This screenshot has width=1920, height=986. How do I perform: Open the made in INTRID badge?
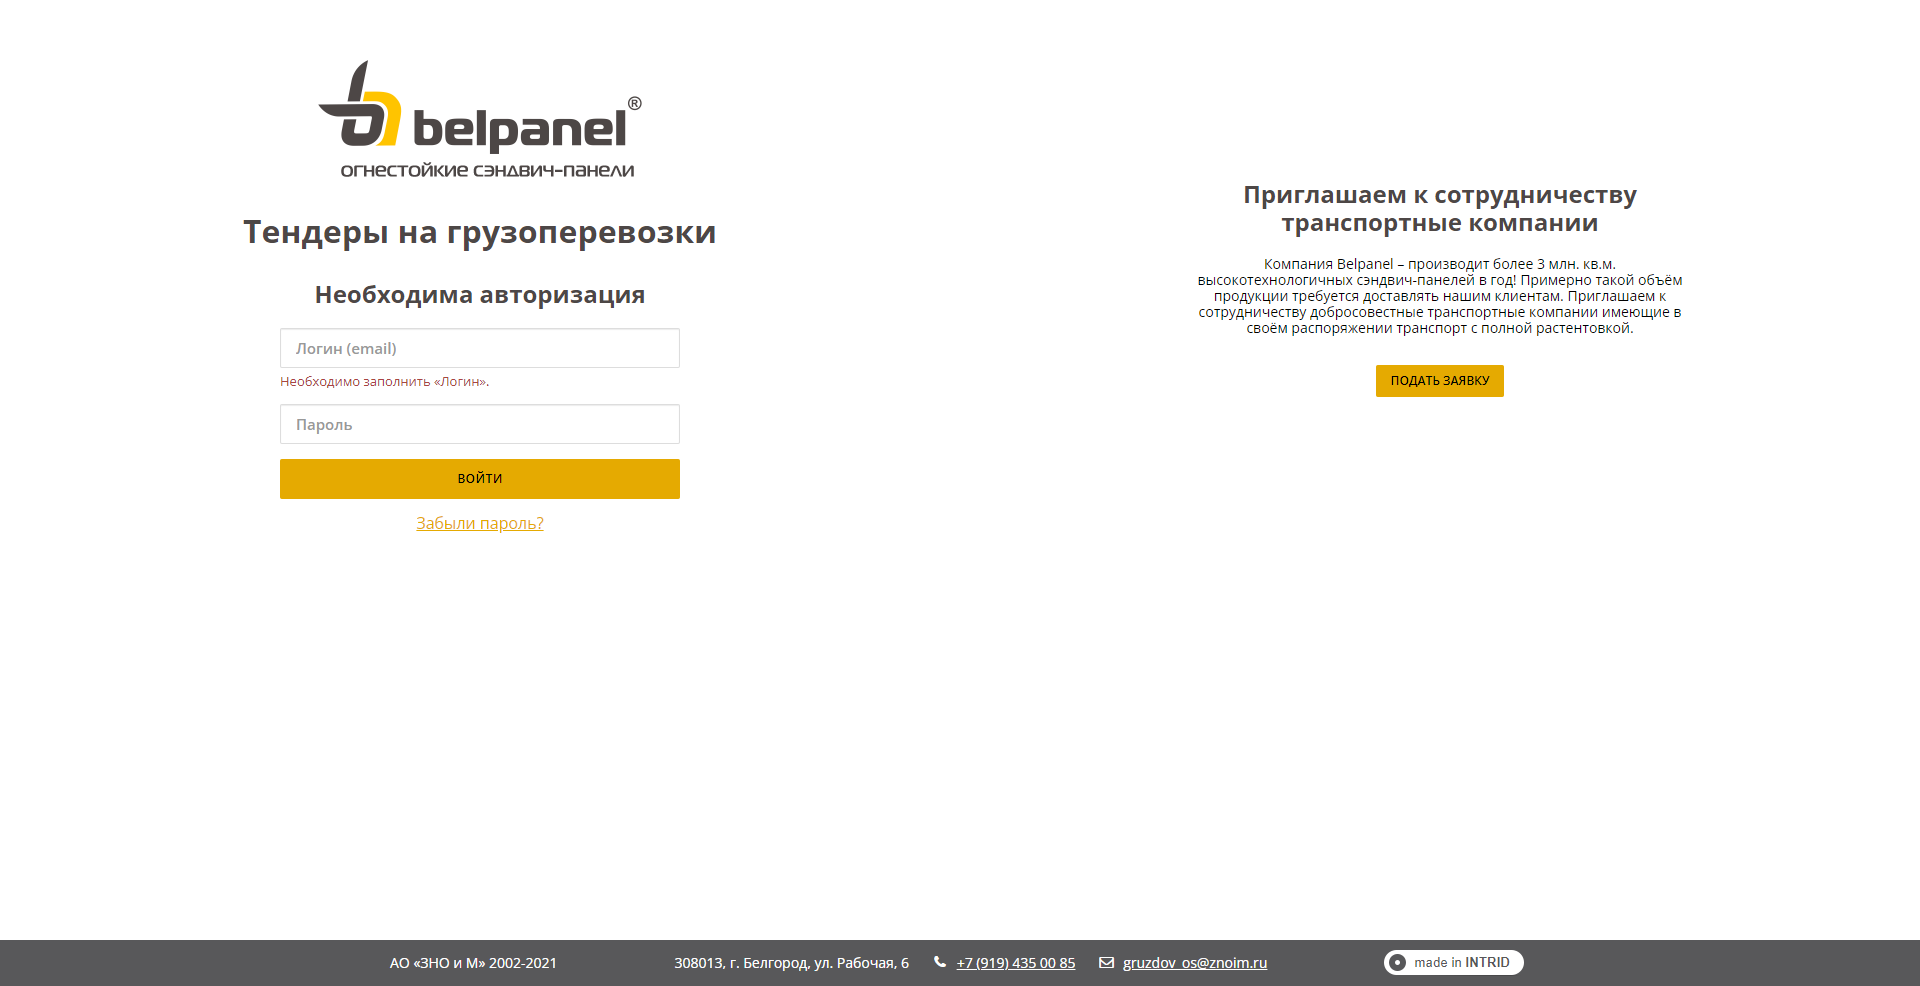(x=1454, y=962)
